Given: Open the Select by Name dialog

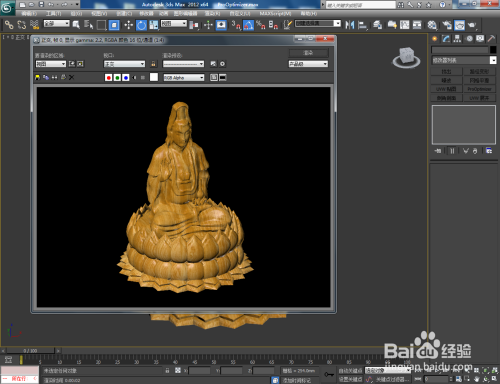Looking at the screenshot, I should [89, 25].
